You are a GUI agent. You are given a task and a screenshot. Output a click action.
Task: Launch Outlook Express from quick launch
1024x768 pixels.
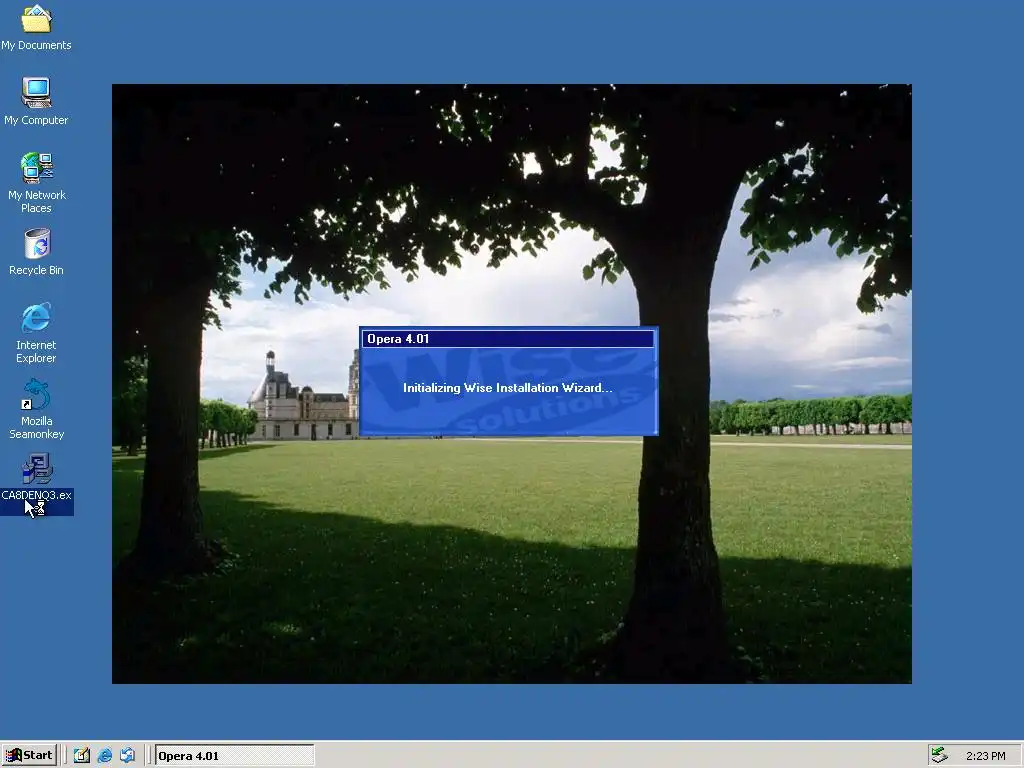[127, 756]
